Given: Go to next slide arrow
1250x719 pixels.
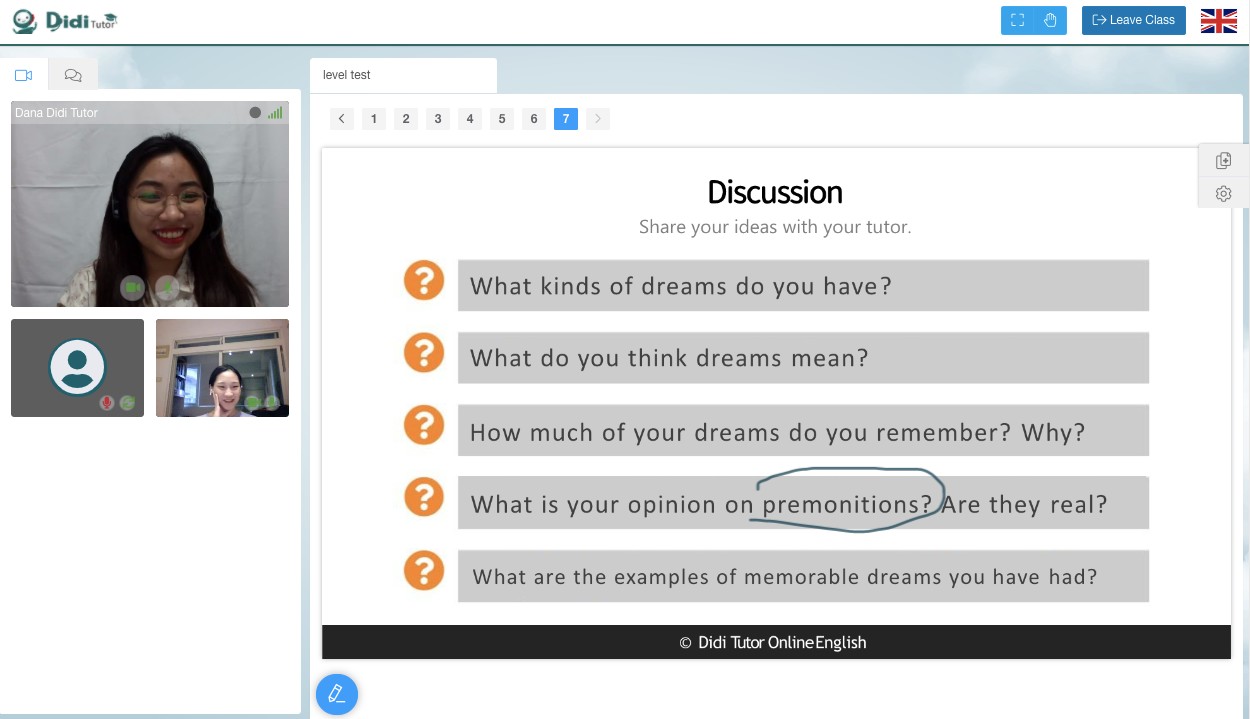Looking at the screenshot, I should [x=598, y=119].
